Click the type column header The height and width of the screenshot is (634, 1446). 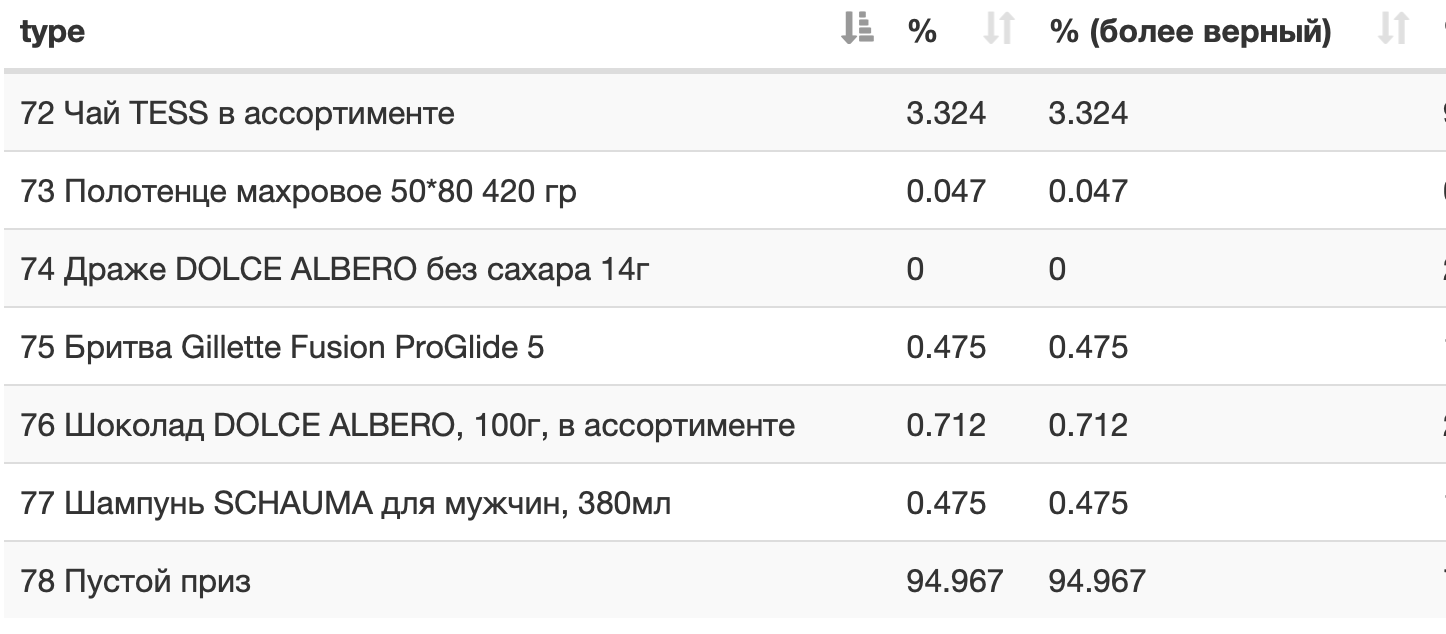pos(52,31)
